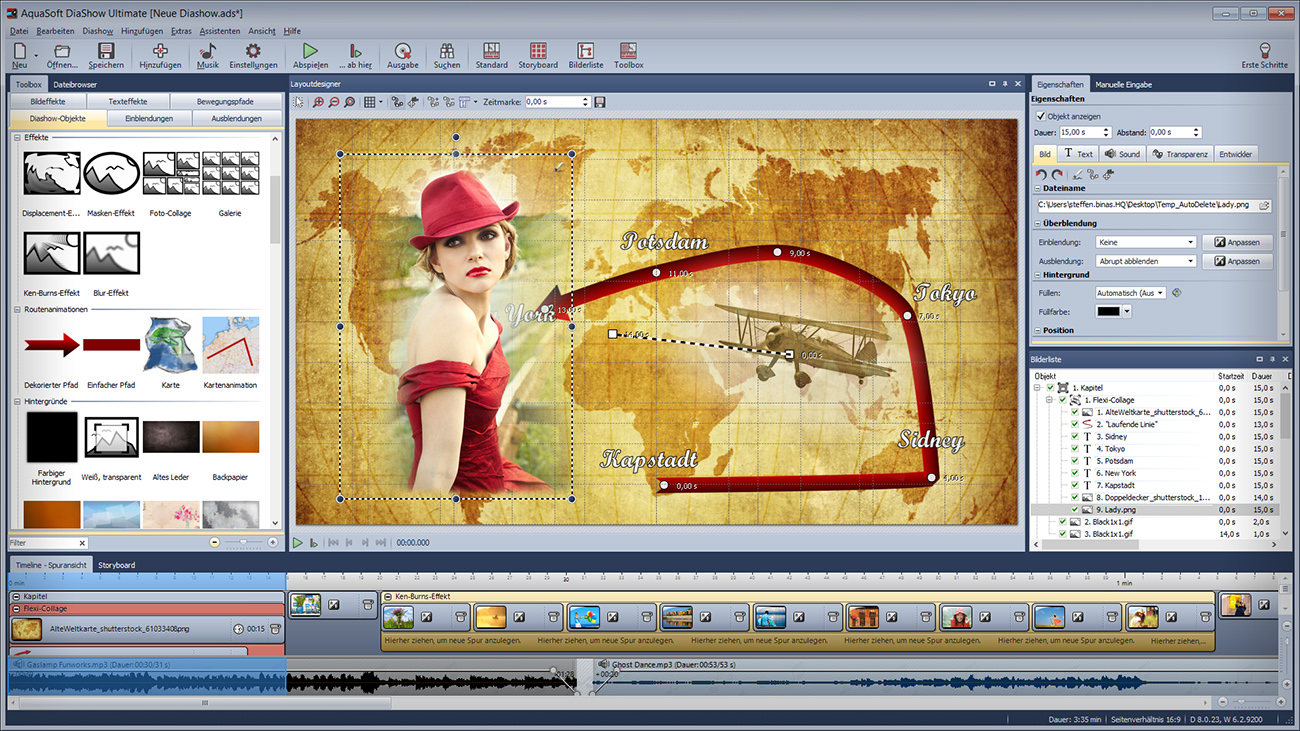
Task: Click the Abspielen play toolbar icon
Action: tap(310, 52)
